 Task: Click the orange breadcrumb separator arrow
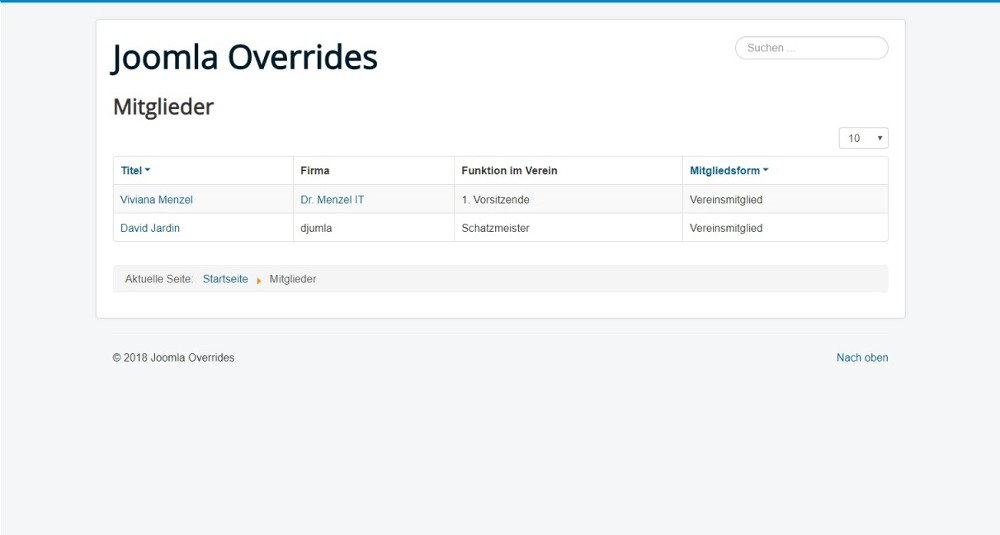(x=259, y=280)
